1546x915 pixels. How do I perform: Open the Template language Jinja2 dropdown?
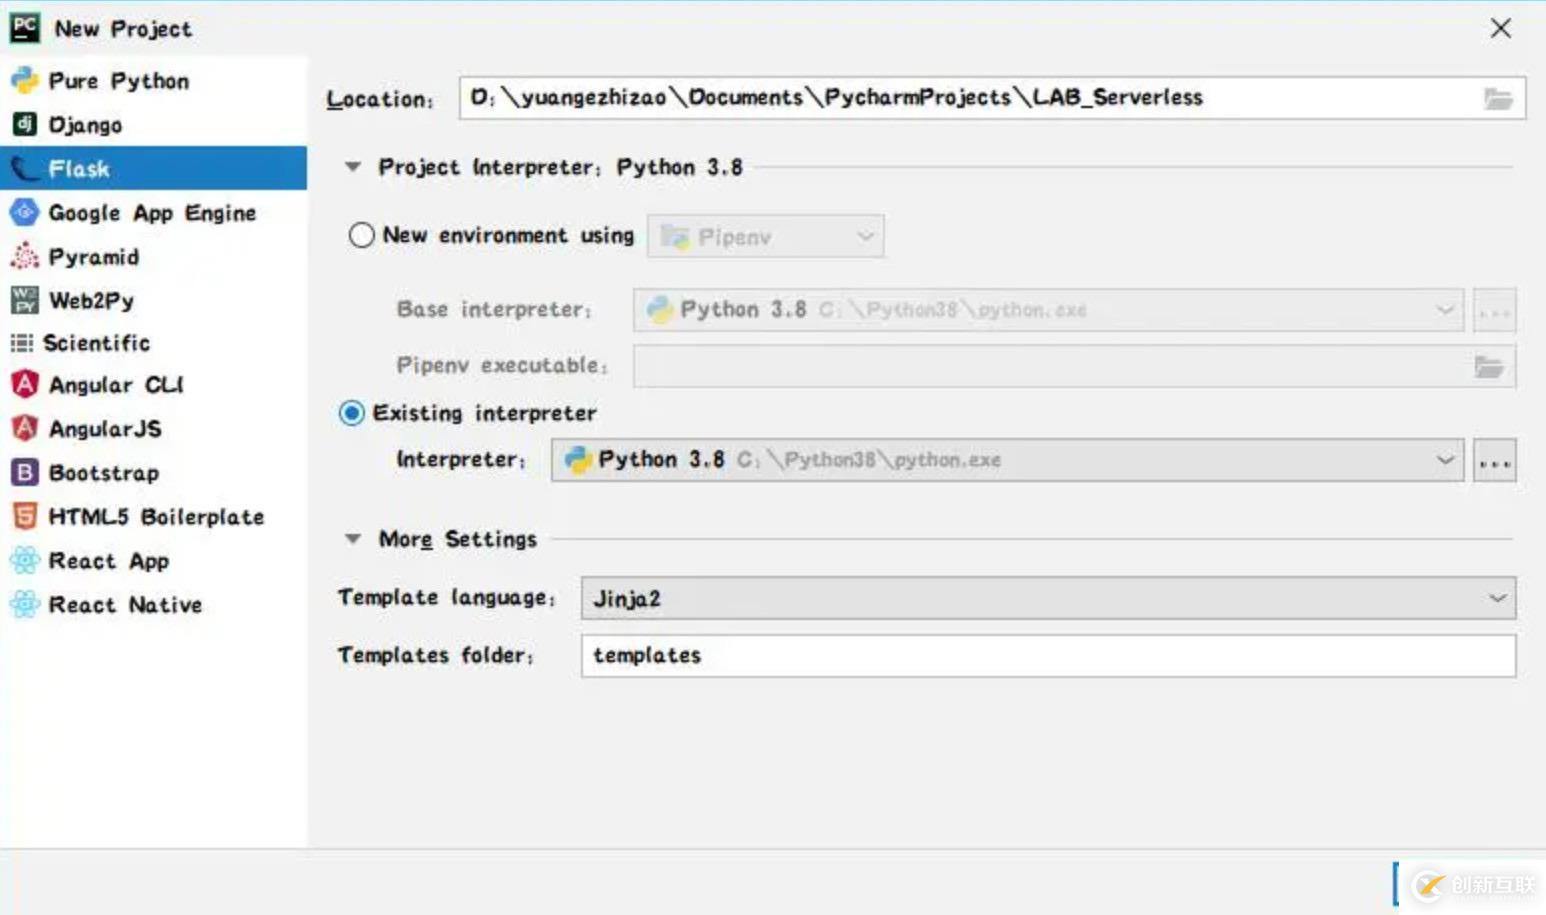click(x=1496, y=599)
